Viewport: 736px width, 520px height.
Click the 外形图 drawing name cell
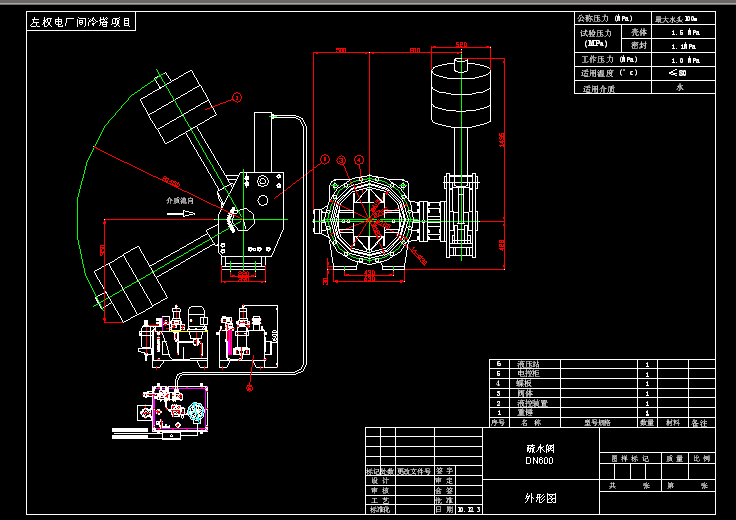tap(540, 497)
